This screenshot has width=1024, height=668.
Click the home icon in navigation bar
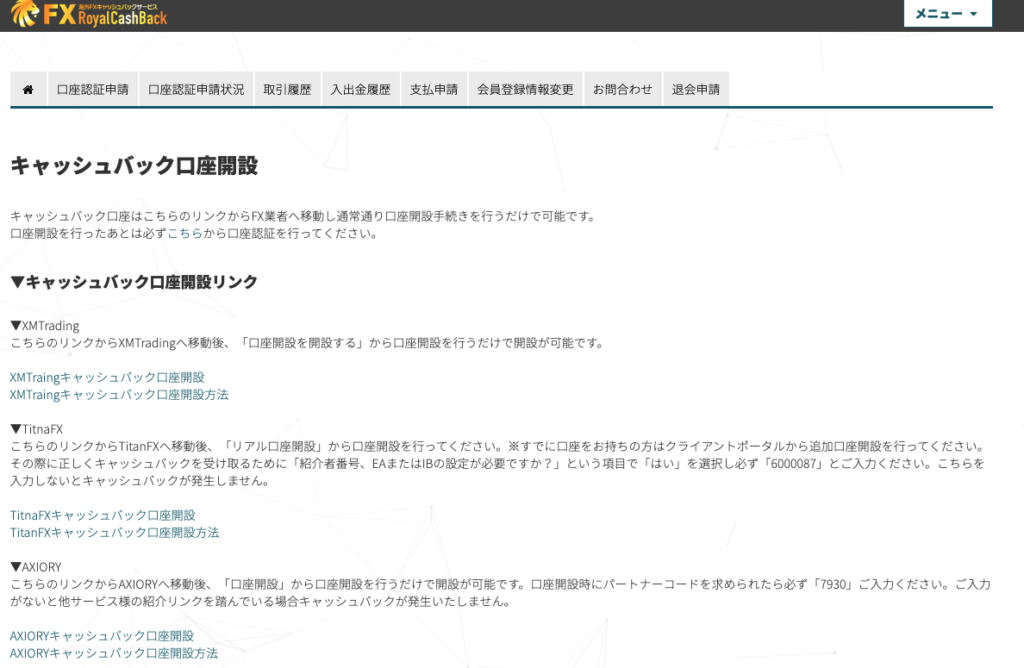[x=28, y=89]
